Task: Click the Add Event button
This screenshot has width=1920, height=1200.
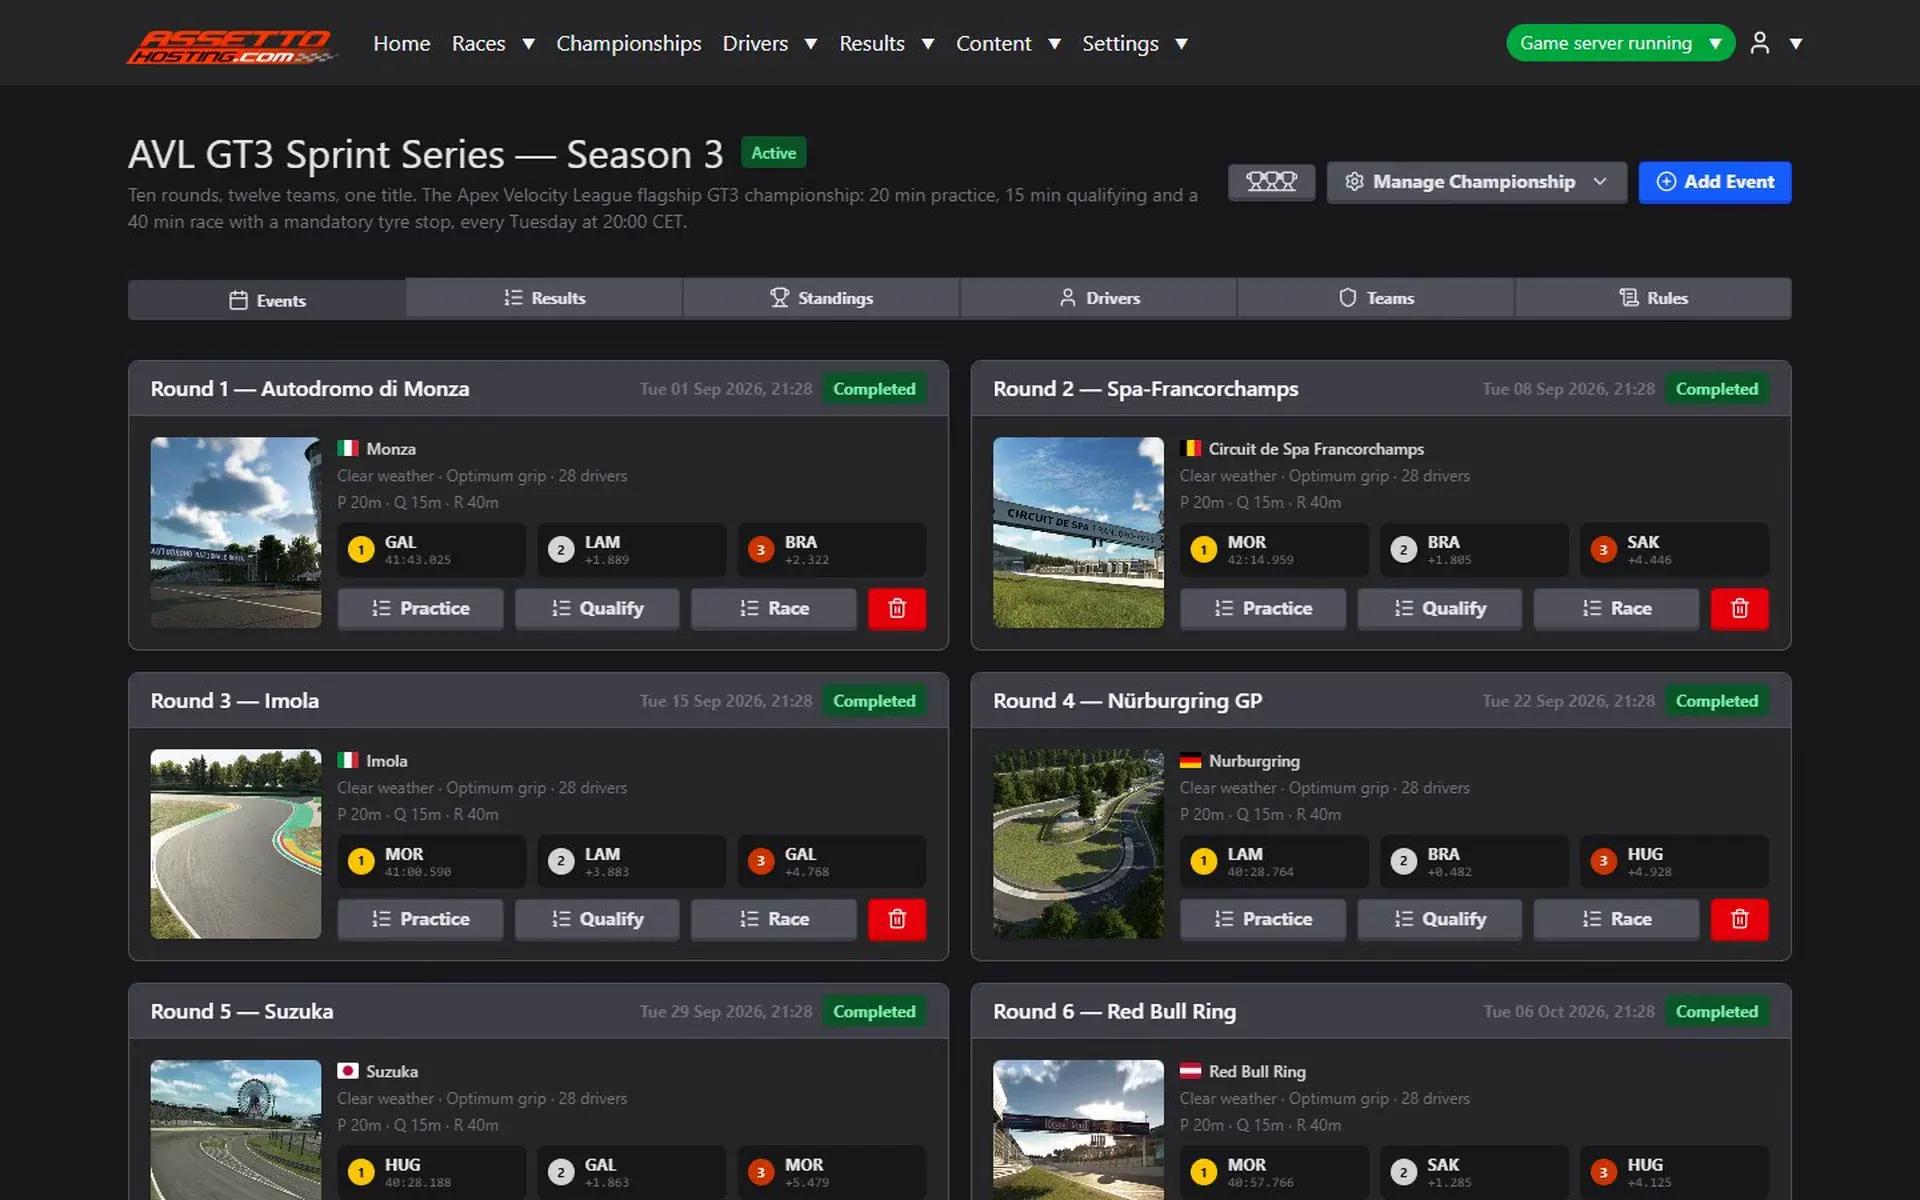Action: 1714,182
